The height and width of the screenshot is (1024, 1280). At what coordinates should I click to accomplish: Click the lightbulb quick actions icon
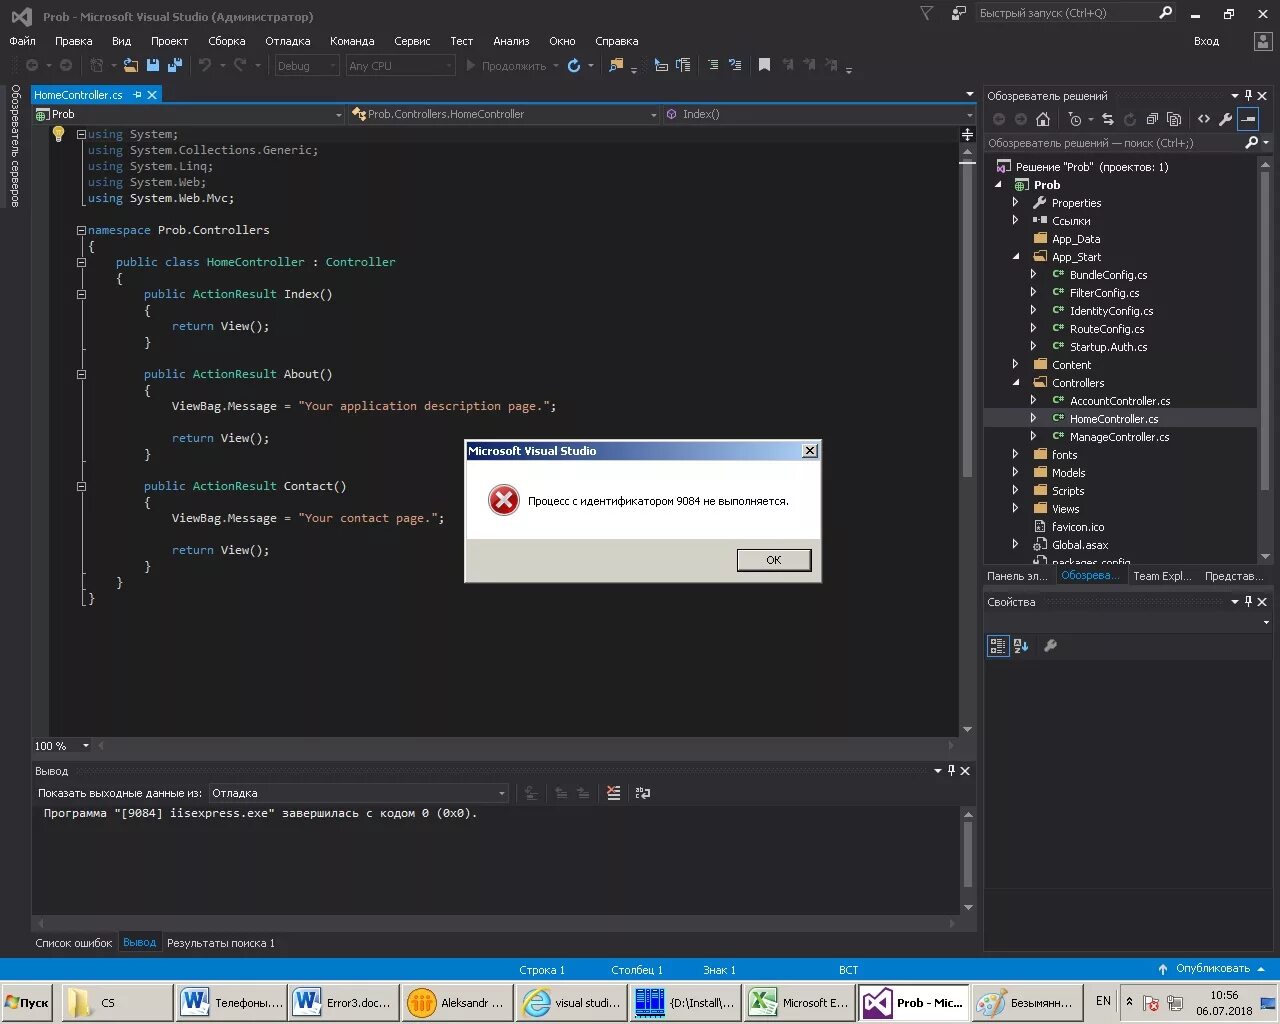58,134
